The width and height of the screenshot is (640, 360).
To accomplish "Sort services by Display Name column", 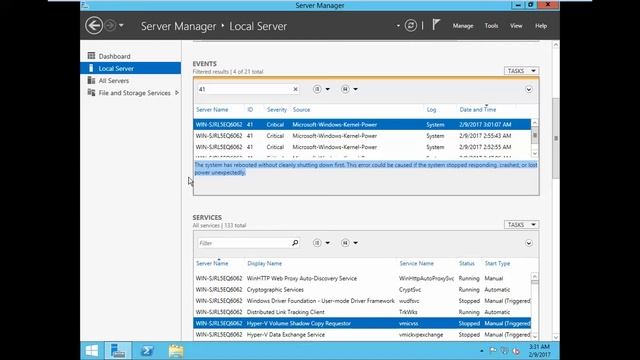I will coord(264,264).
